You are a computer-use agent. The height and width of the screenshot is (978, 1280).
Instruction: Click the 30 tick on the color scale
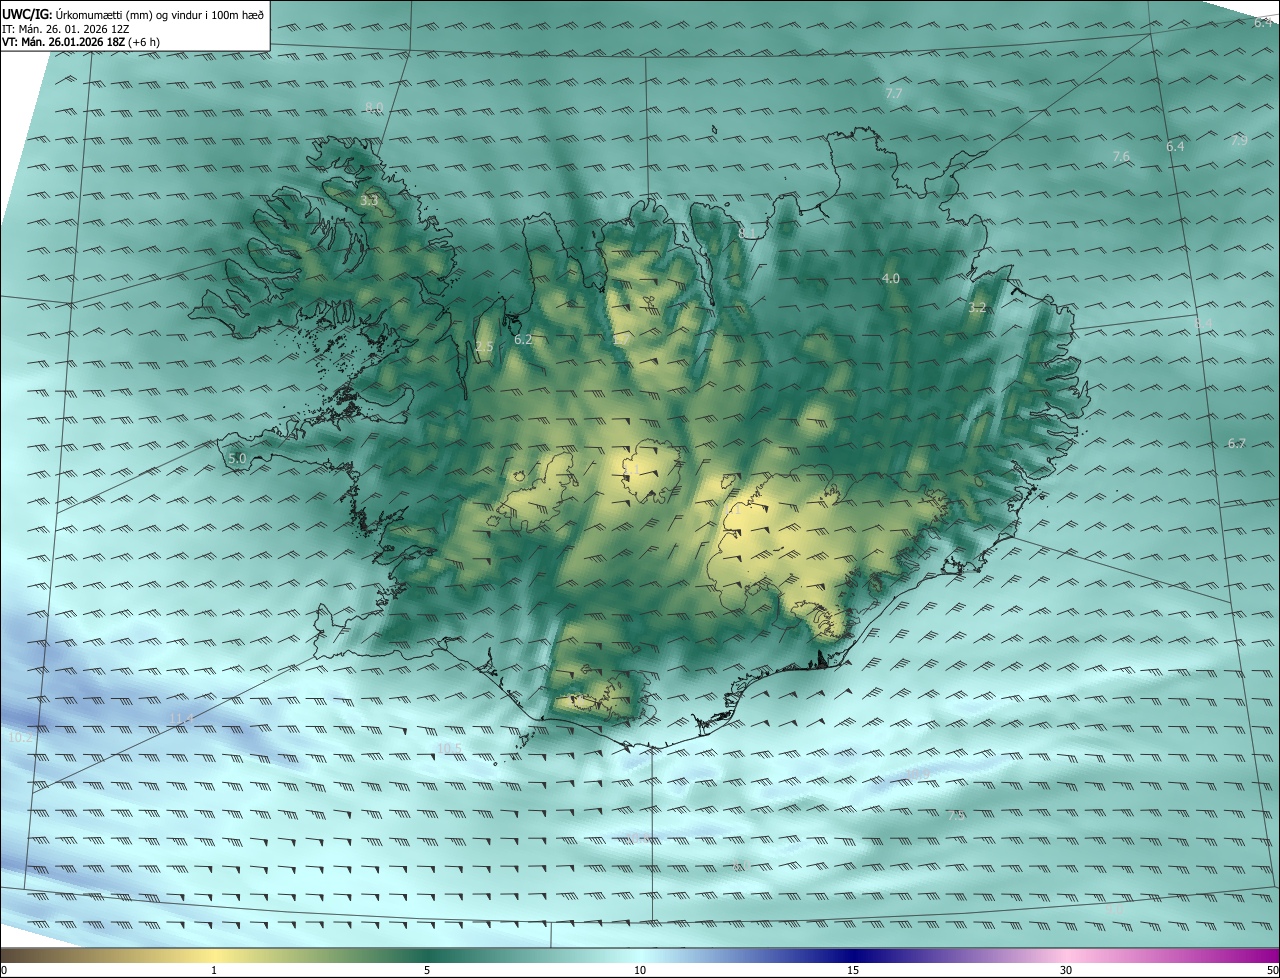point(1066,970)
